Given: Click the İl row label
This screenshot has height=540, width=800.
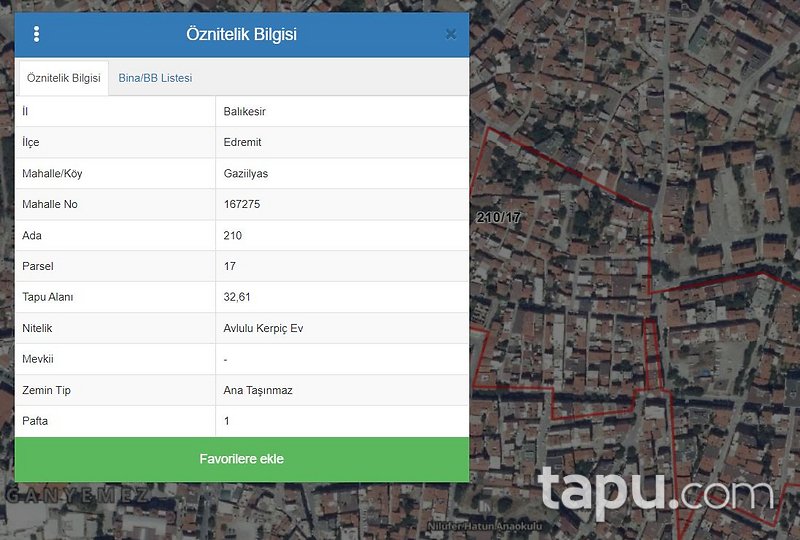Looking at the screenshot, I should pos(24,111).
